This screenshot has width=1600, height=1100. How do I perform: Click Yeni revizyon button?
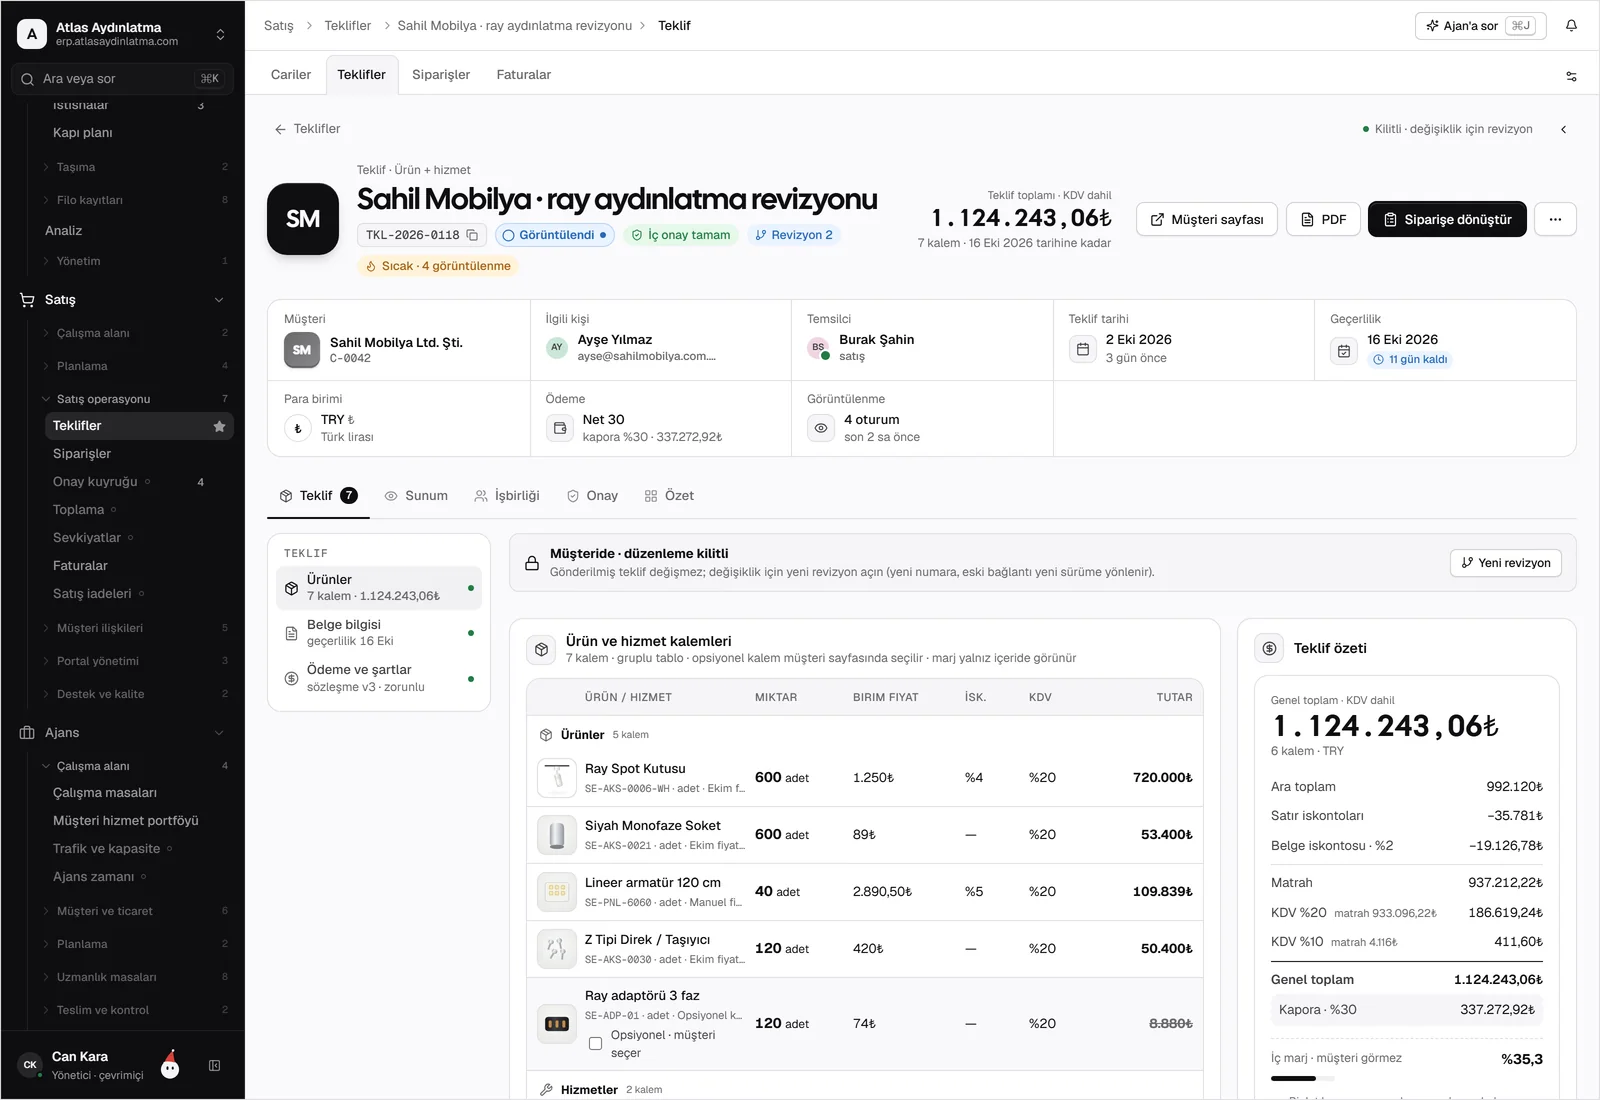(x=1506, y=563)
